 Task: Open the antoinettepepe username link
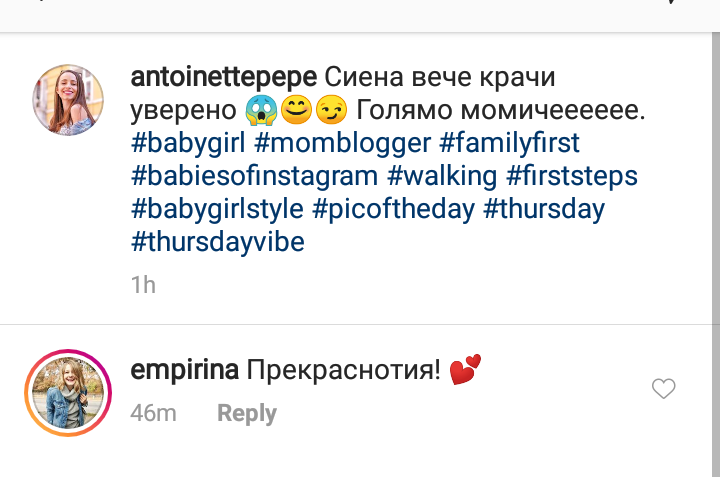(x=224, y=77)
